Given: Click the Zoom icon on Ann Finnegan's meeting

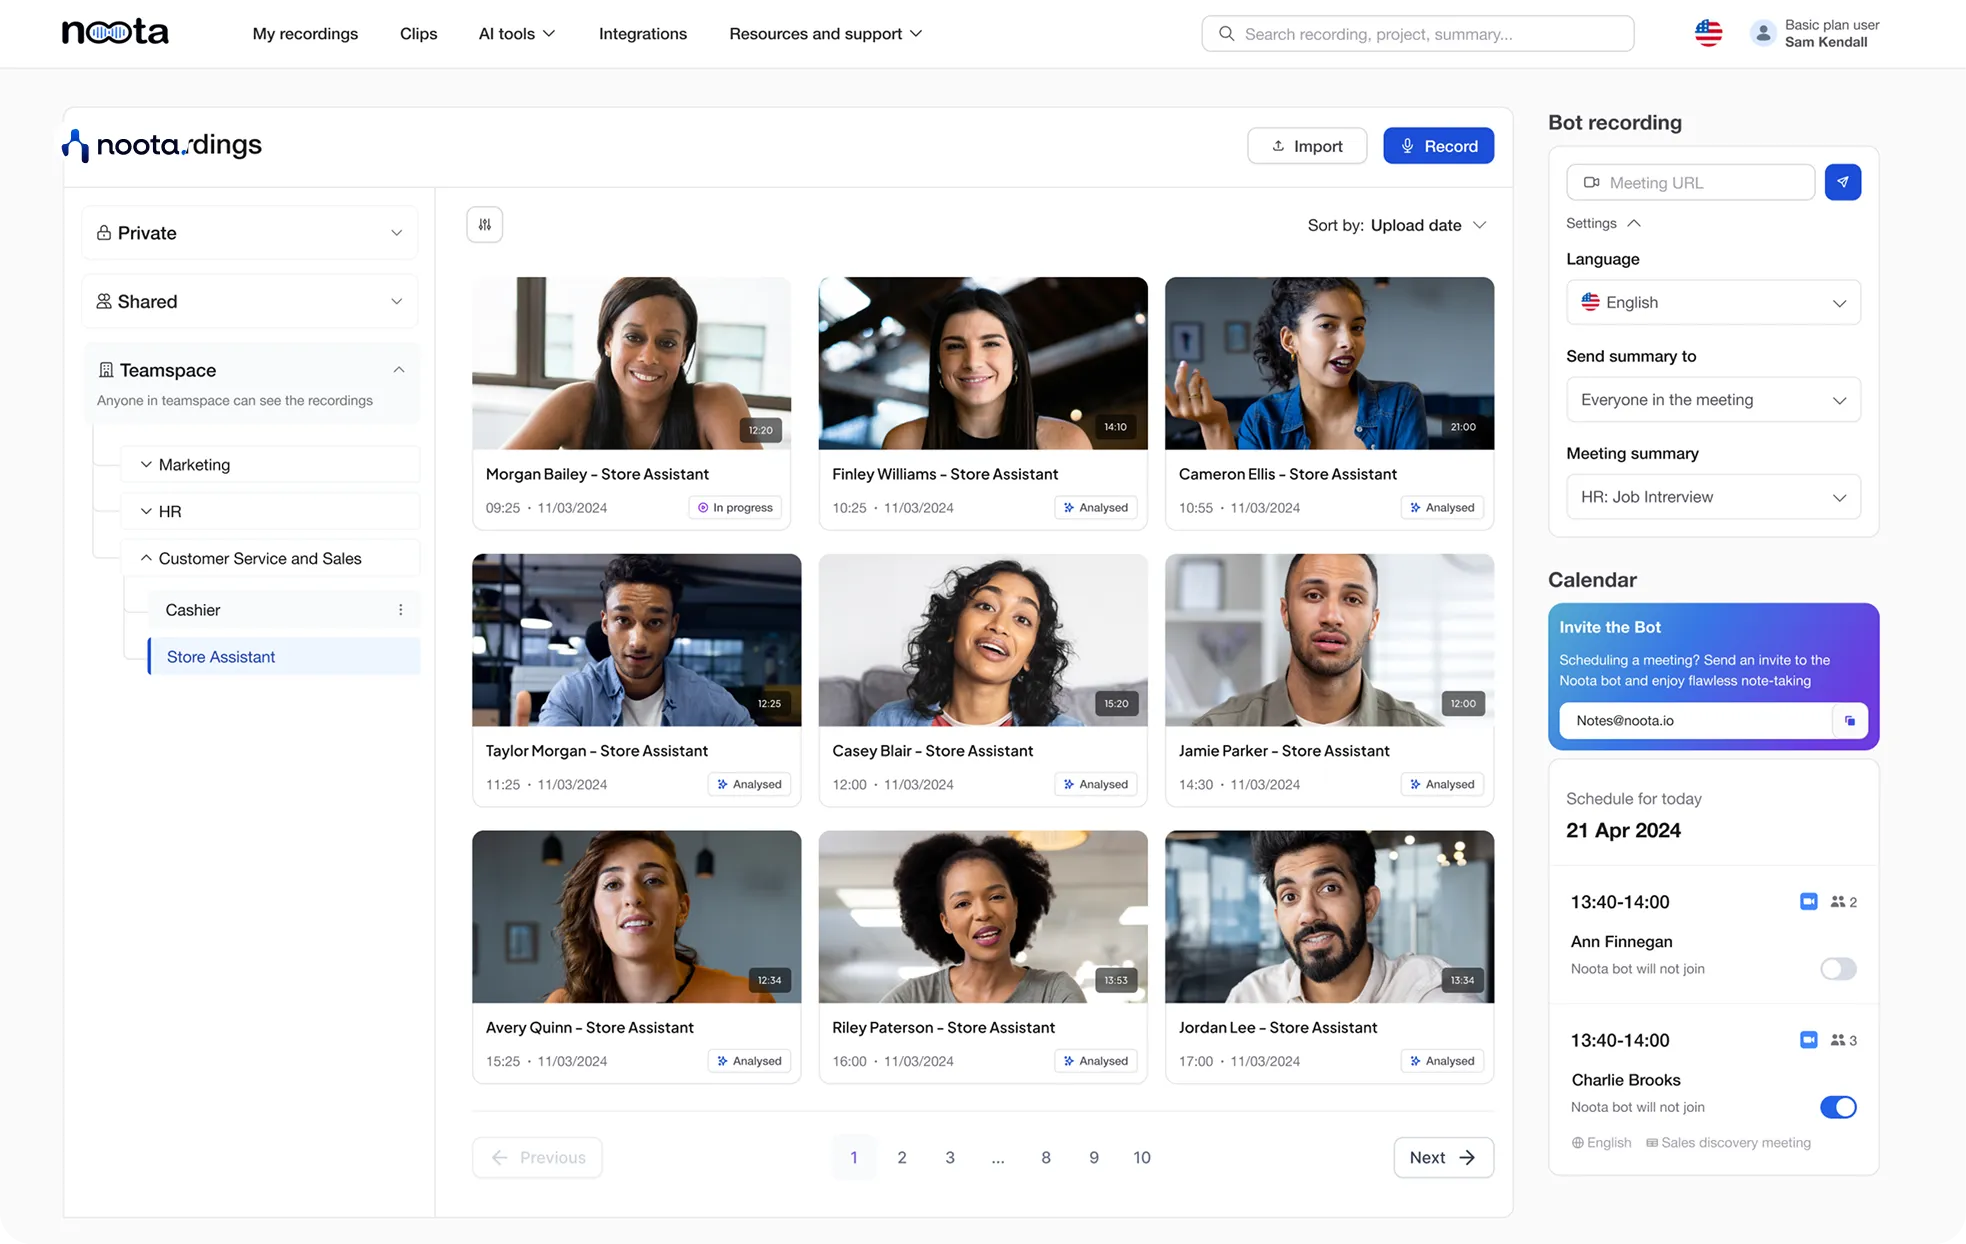Looking at the screenshot, I should coord(1808,901).
